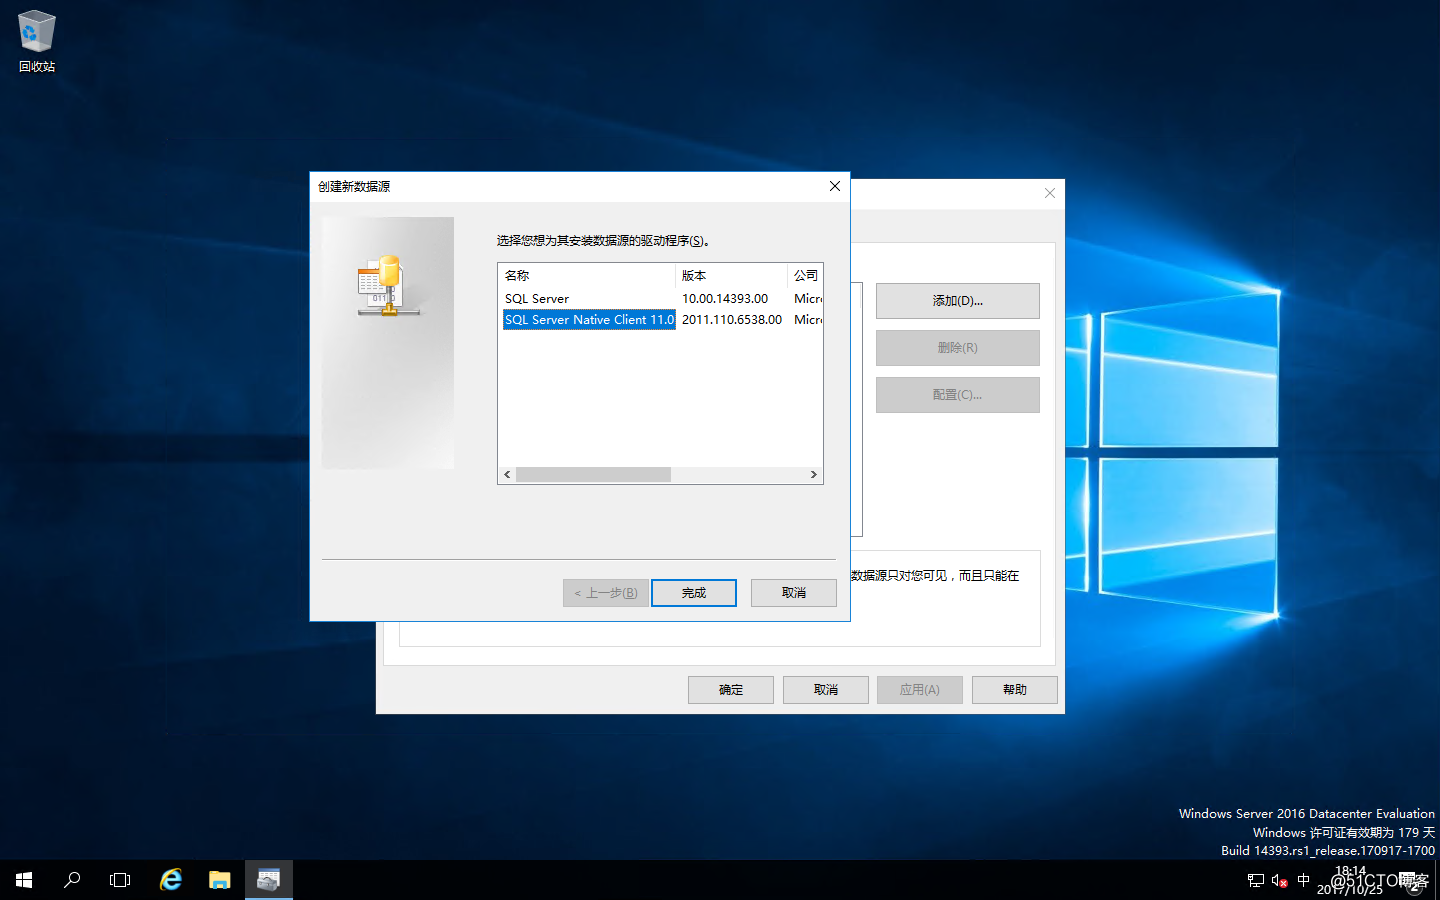Image resolution: width=1440 pixels, height=900 pixels.
Task: Click the horizontal scrollbar thumb in driver list
Action: click(x=593, y=474)
